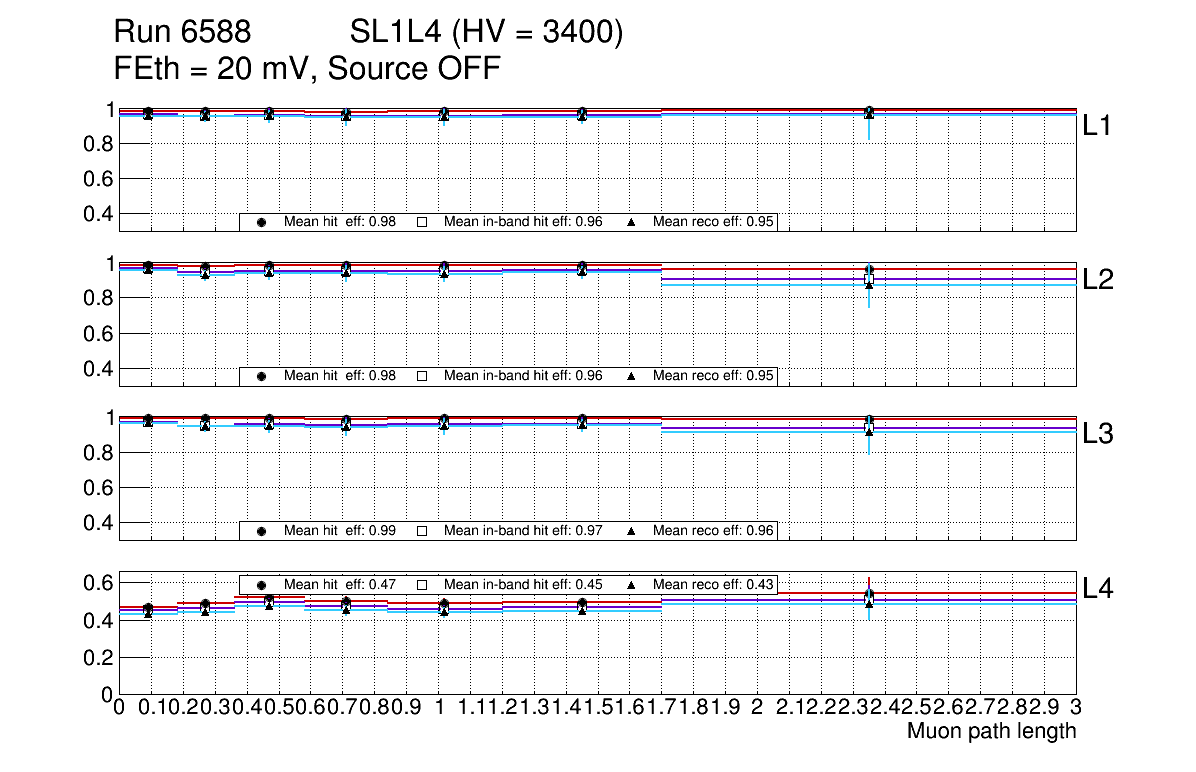Click the open square marker in L3 legend
Viewport: 1196px width, 772px height.
point(421,531)
